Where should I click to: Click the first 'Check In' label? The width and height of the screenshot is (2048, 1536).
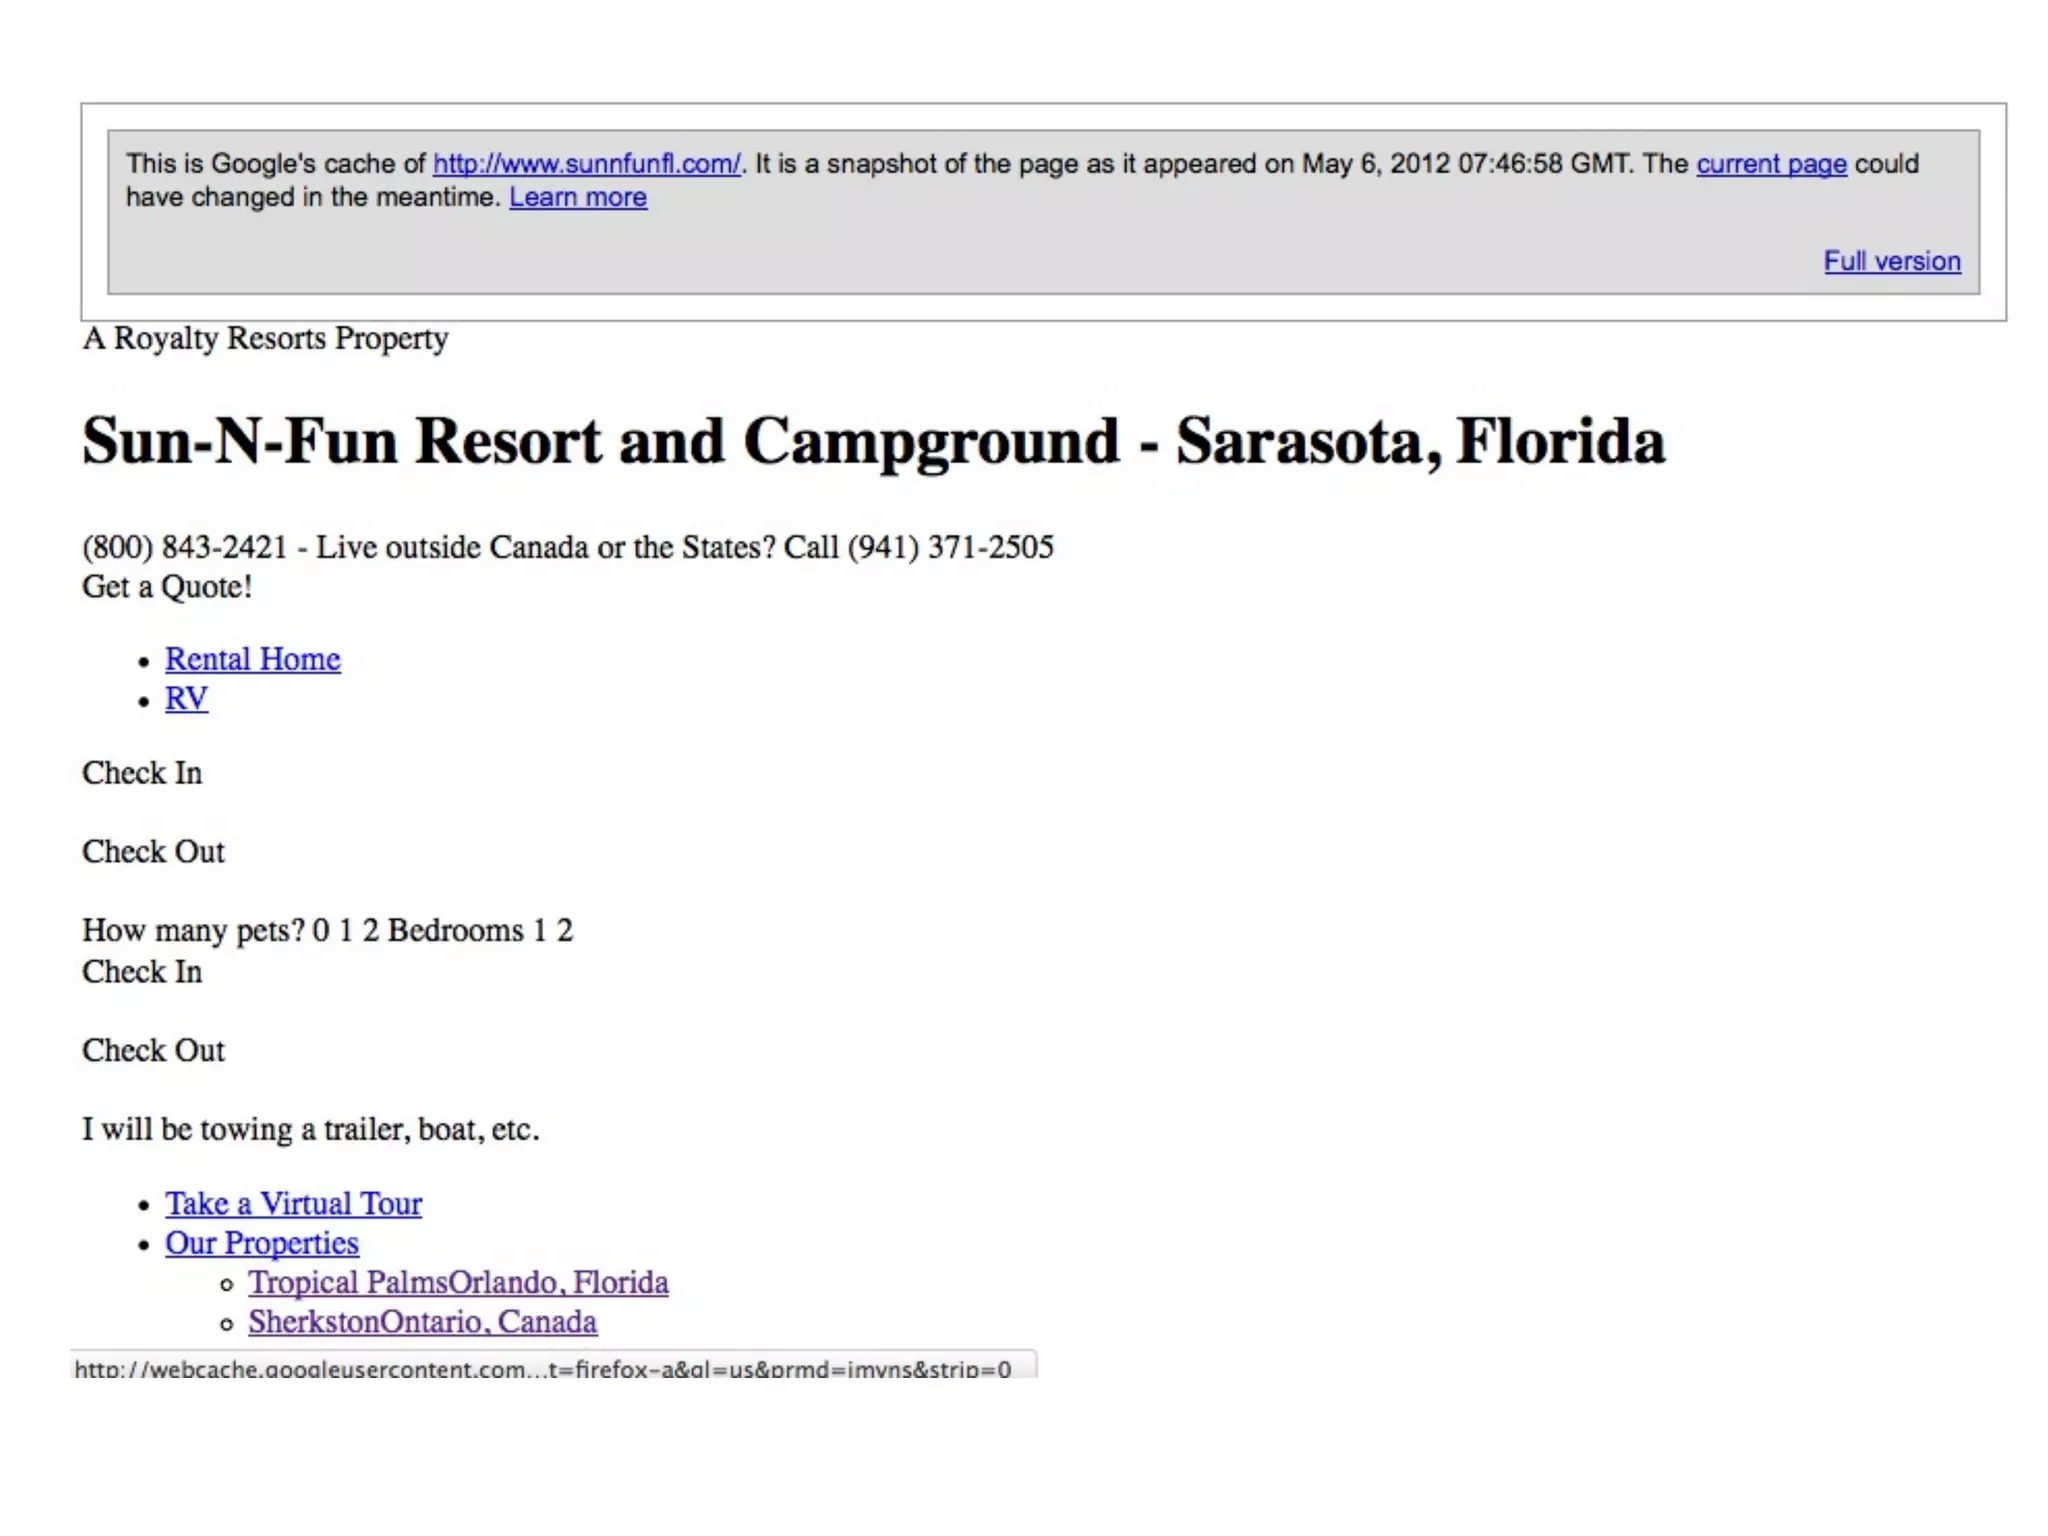pos(142,773)
